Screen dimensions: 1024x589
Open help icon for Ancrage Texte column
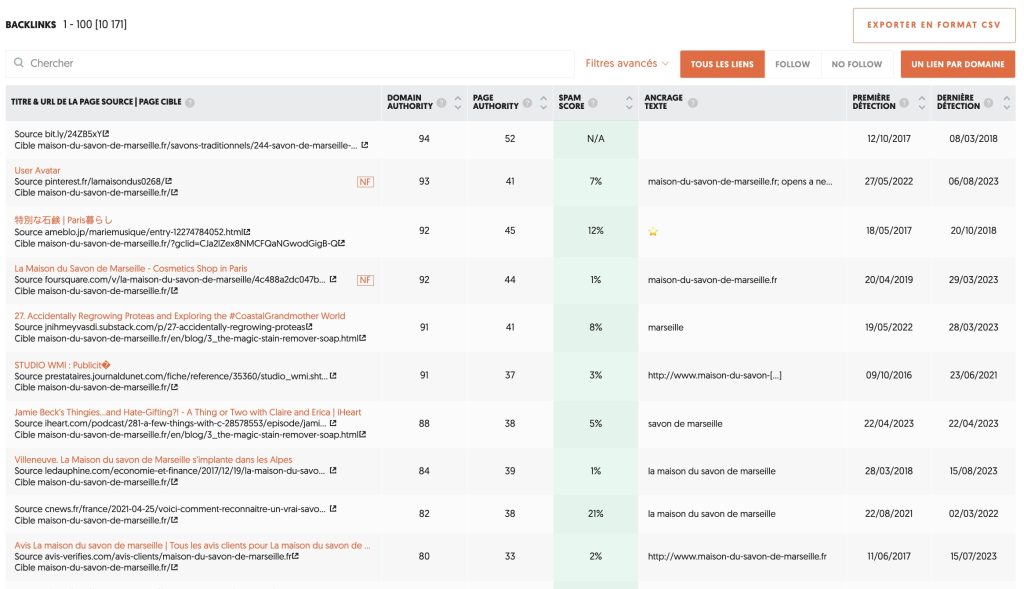pyautogui.click(x=693, y=103)
